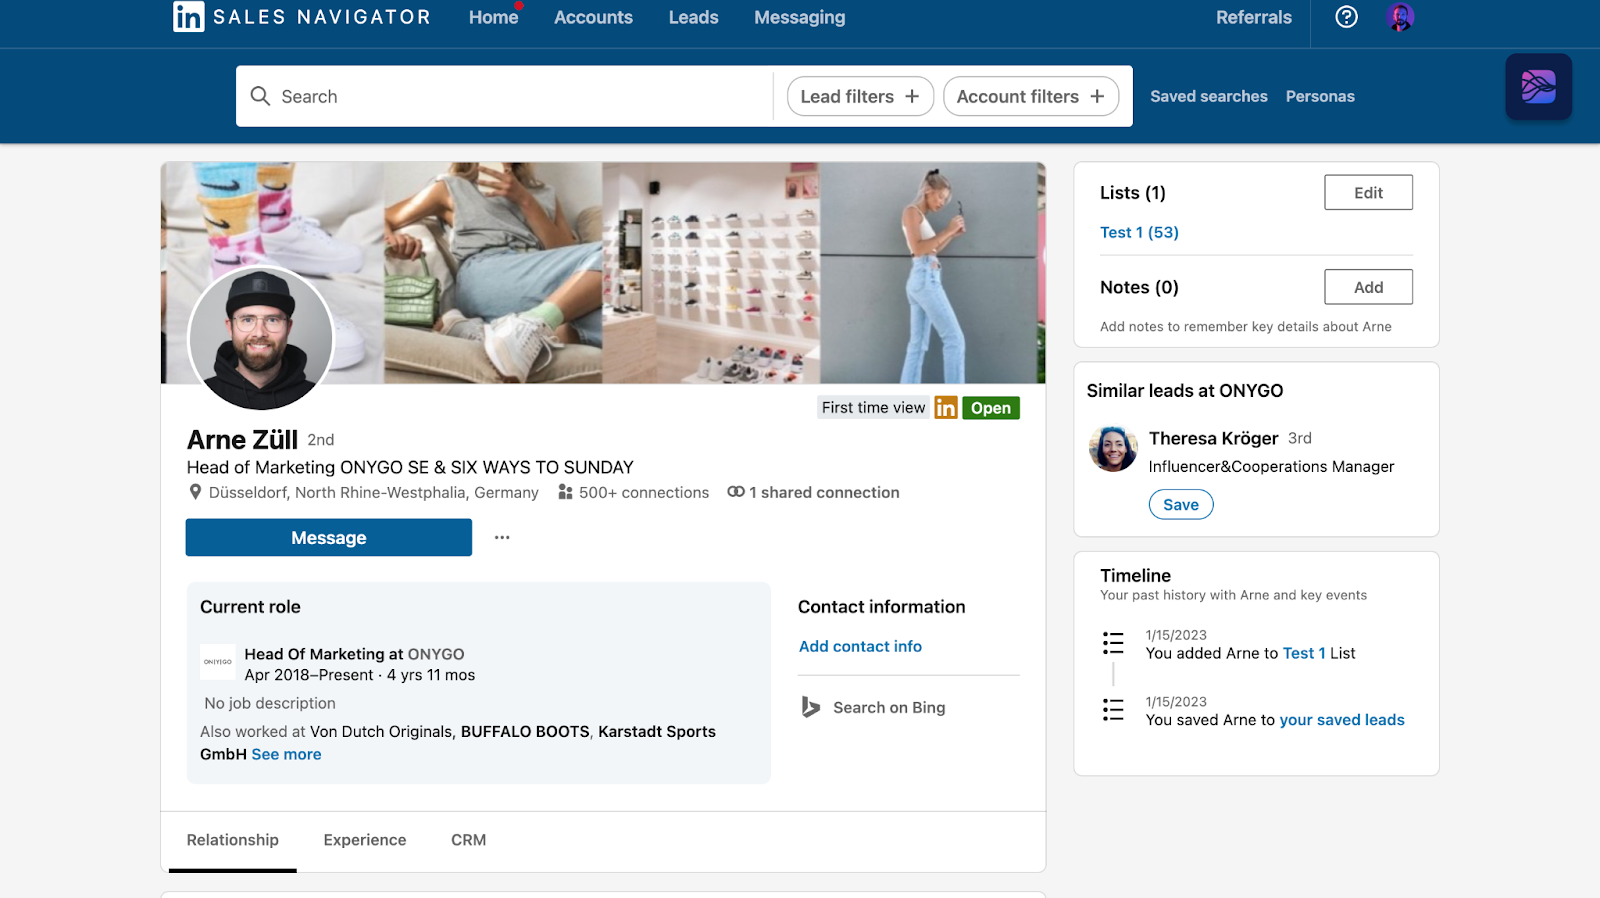1600x898 pixels.
Task: Click the Von Dutch Originals company name
Action: 381,731
